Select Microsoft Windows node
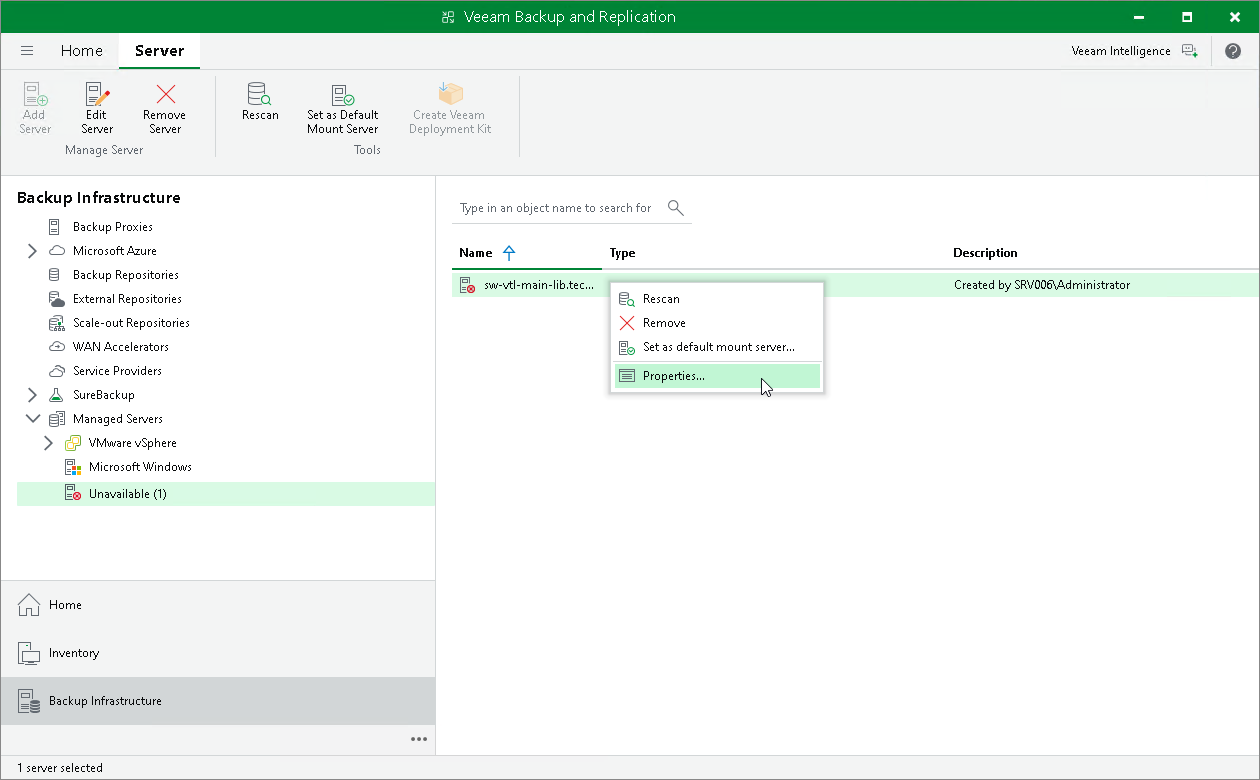The image size is (1260, 780). 140,467
